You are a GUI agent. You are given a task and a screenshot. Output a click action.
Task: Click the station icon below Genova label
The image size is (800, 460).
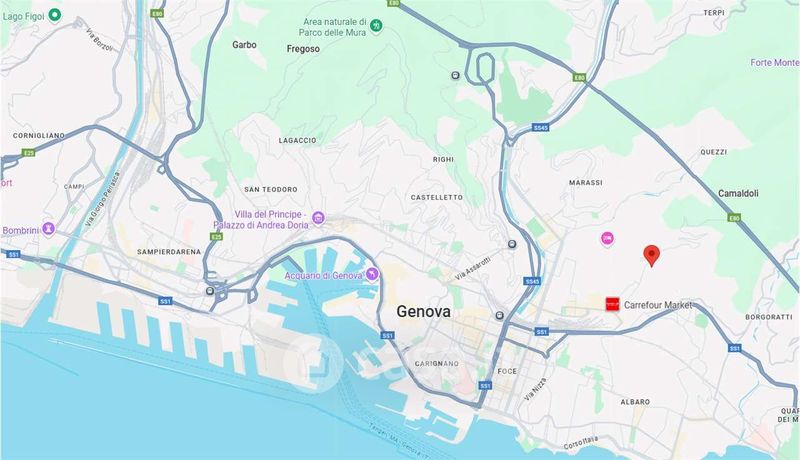pyautogui.click(x=499, y=315)
